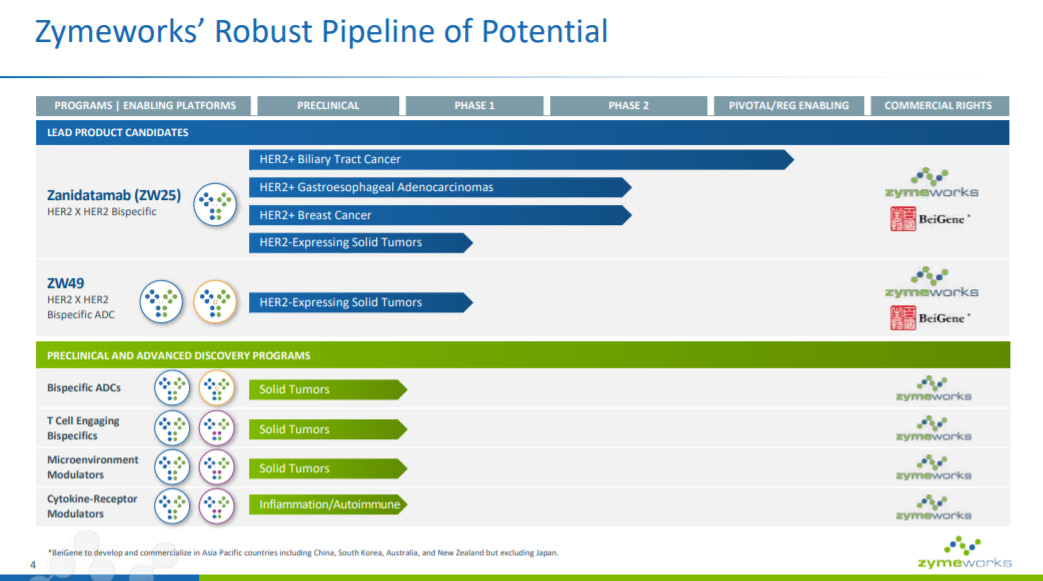
Task: Click the Bispecific ADCs row label
Action: pyautogui.click(x=84, y=387)
